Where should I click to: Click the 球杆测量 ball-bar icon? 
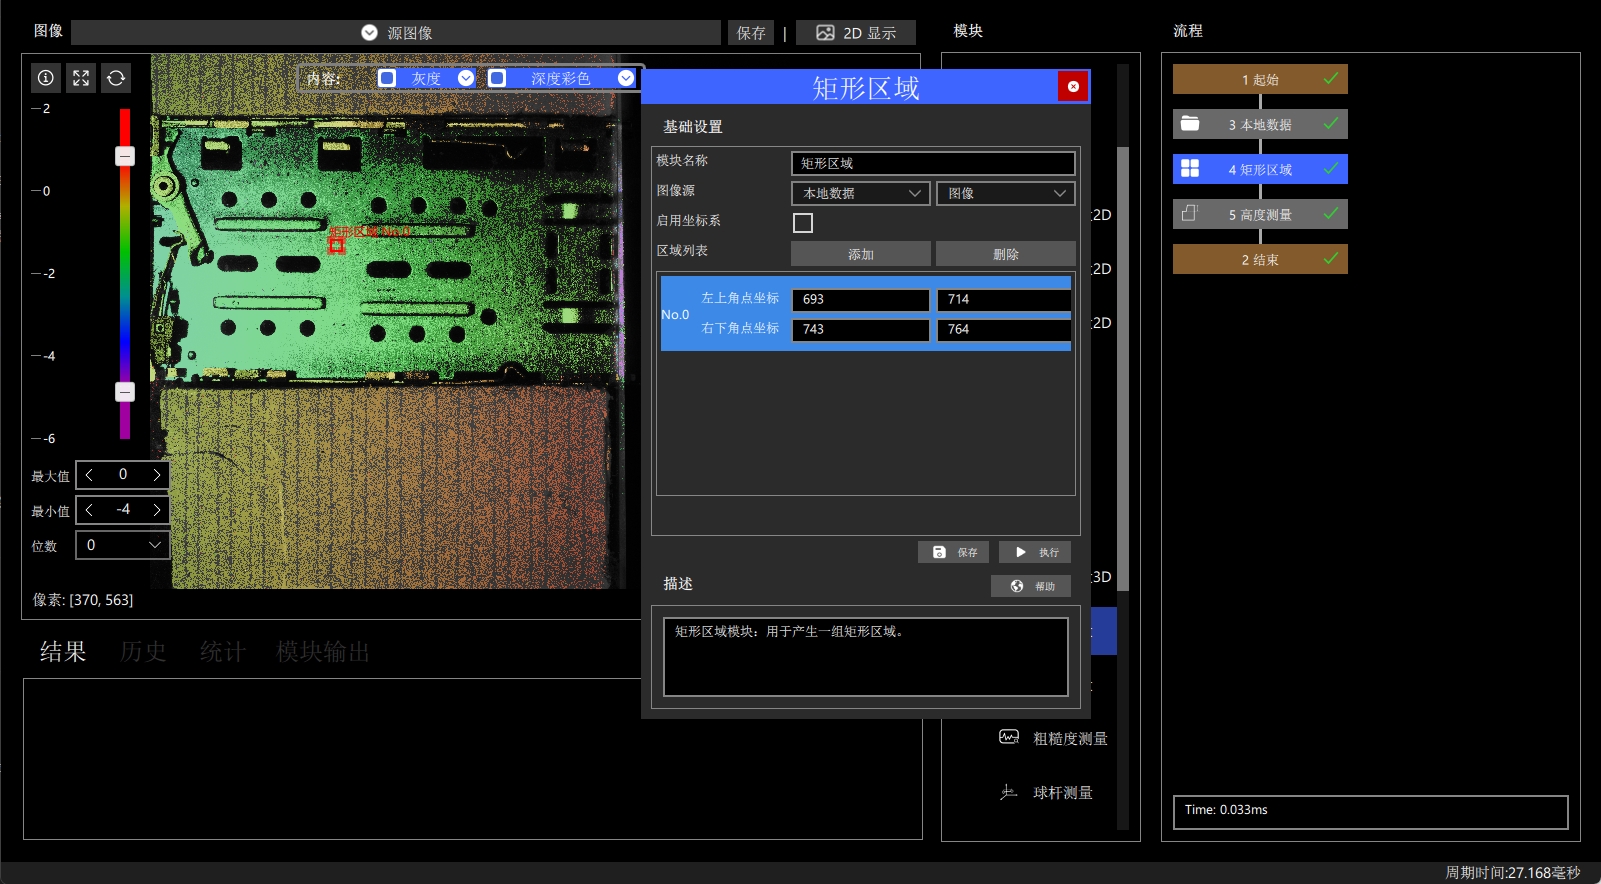point(1009,792)
